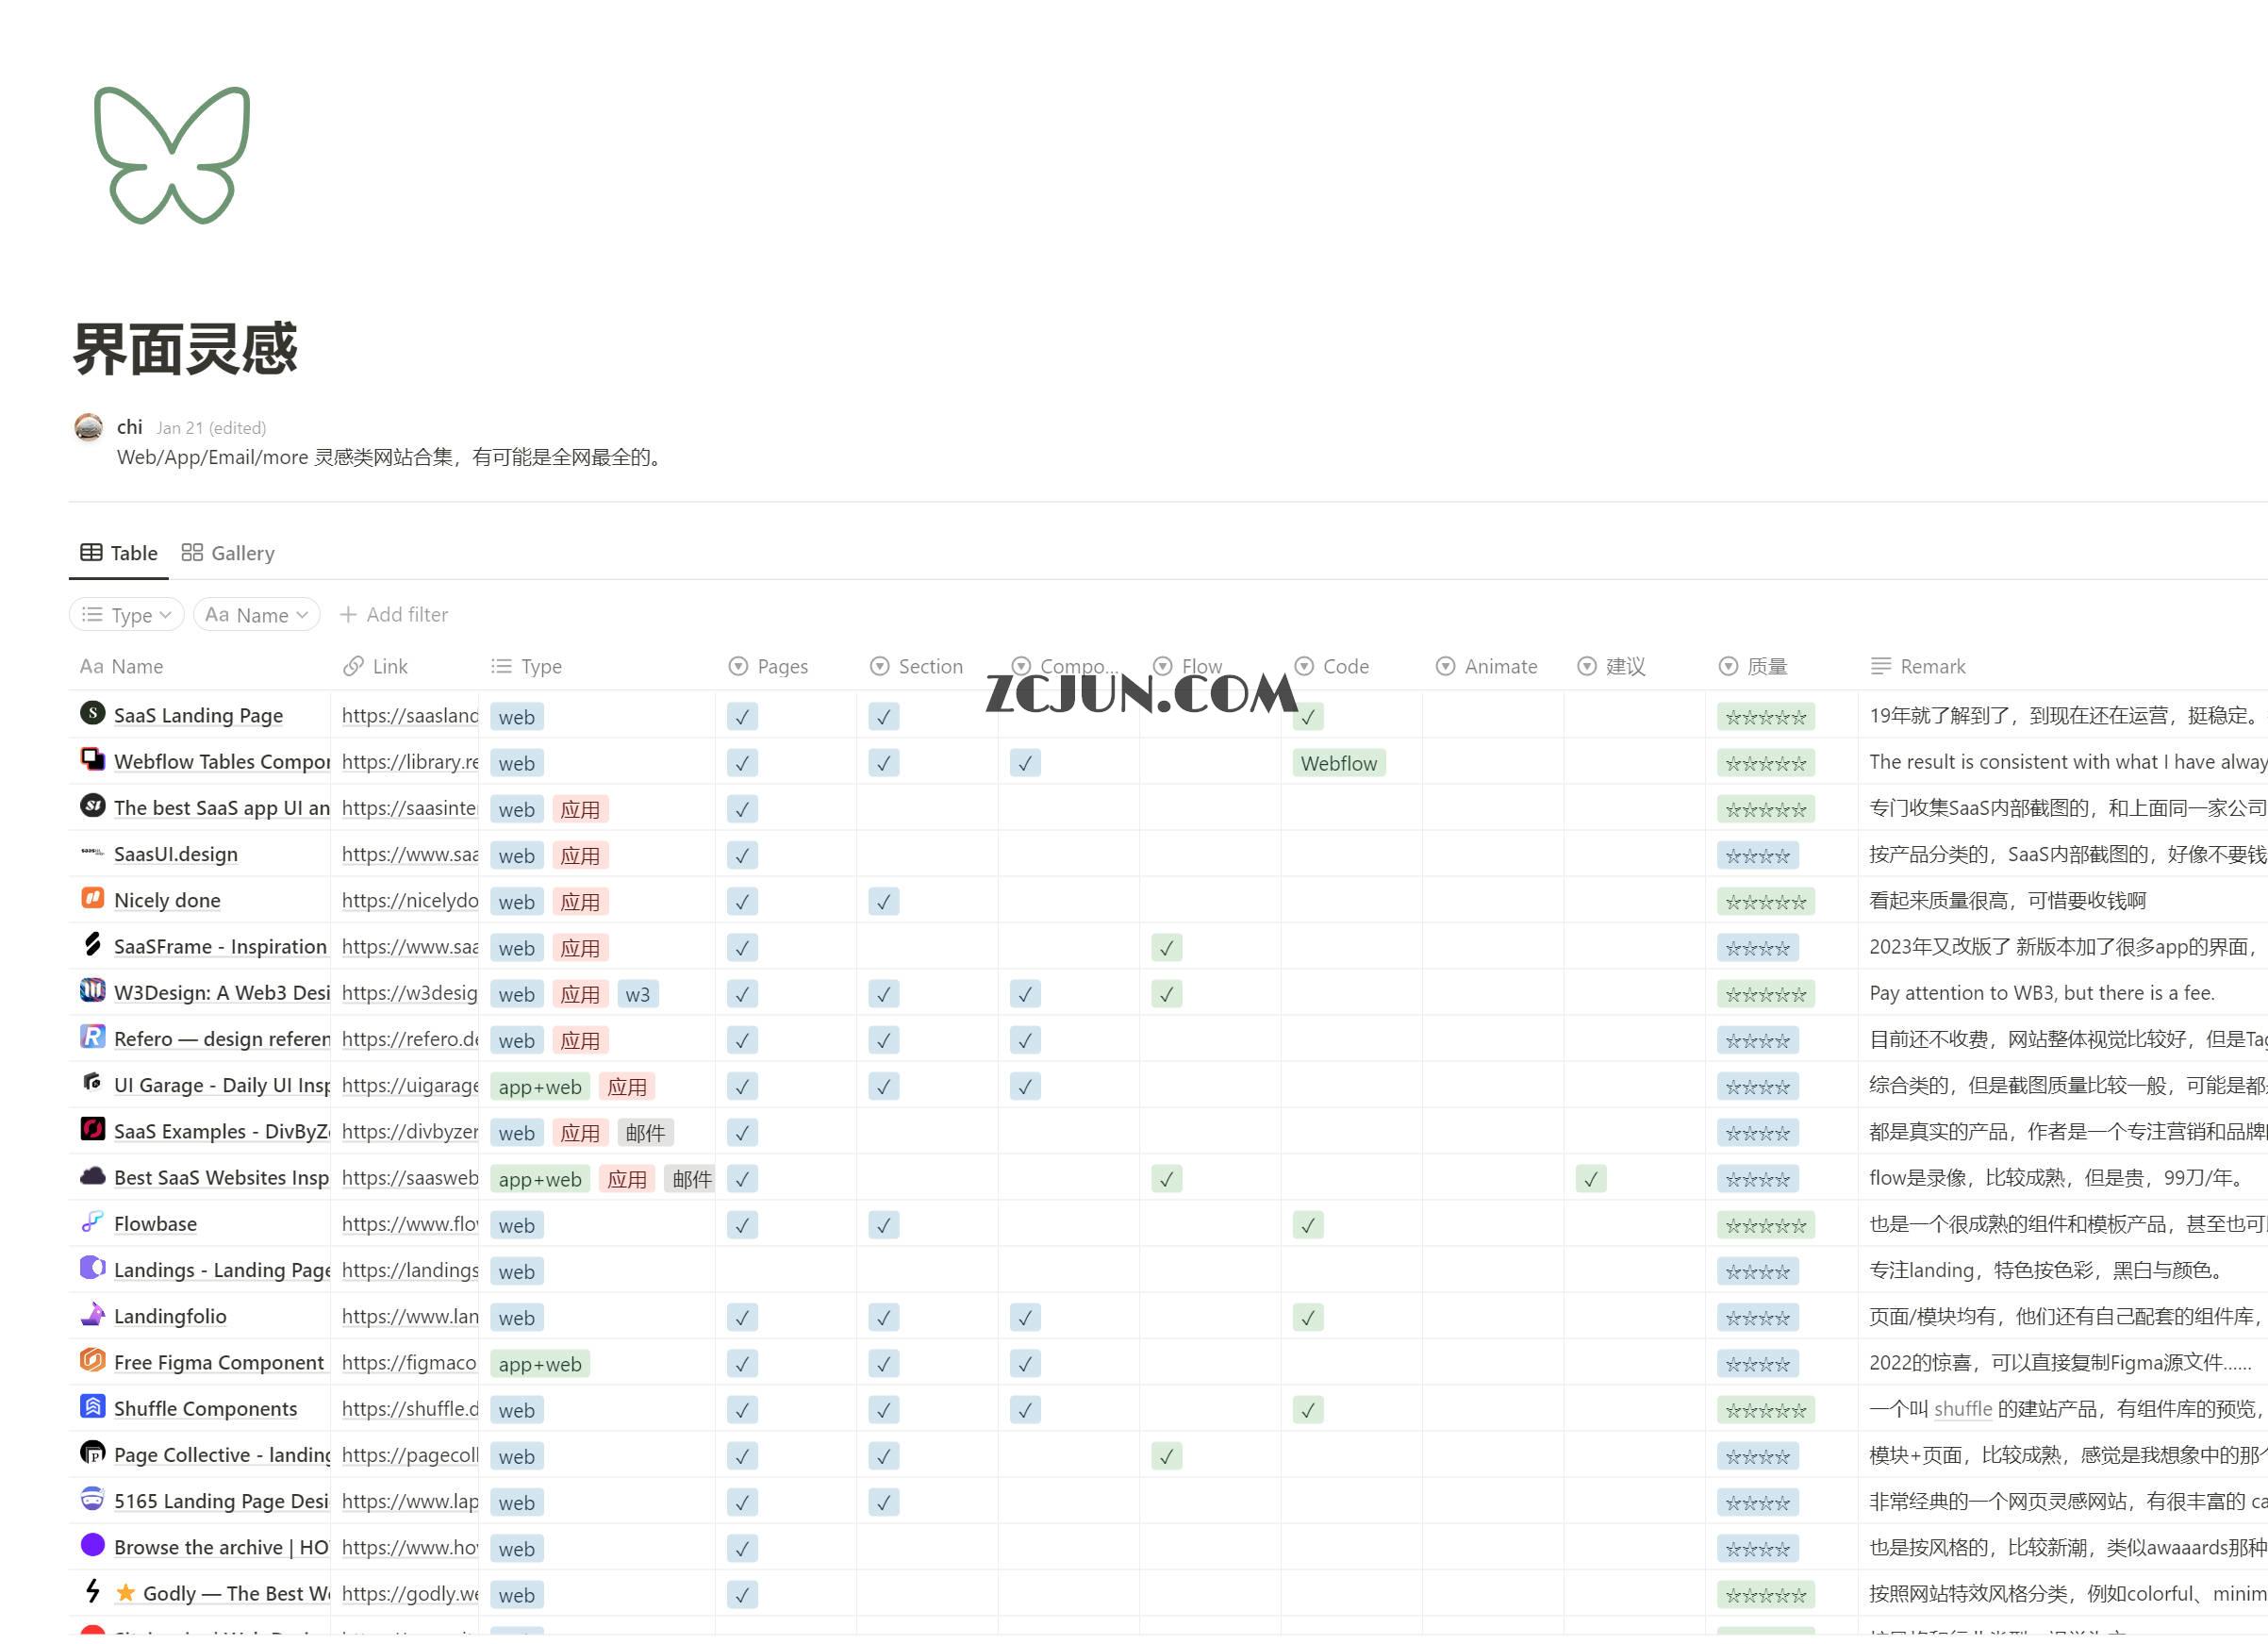Click the link icon in Link header
This screenshot has height=1644, width=2268.
pyautogui.click(x=353, y=666)
